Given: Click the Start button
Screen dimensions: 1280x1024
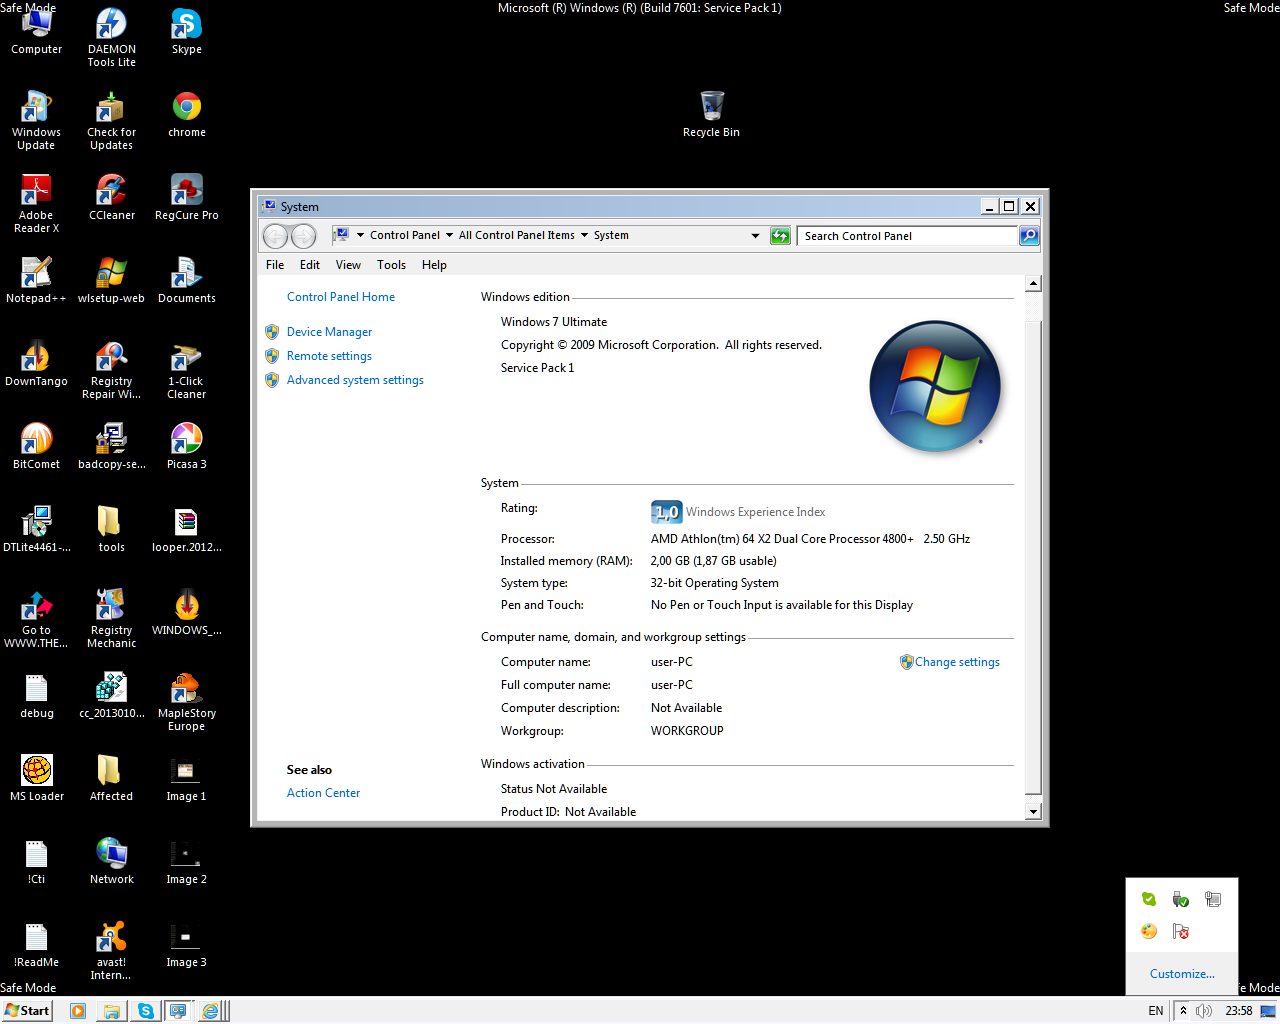Looking at the screenshot, I should click(x=27, y=1011).
